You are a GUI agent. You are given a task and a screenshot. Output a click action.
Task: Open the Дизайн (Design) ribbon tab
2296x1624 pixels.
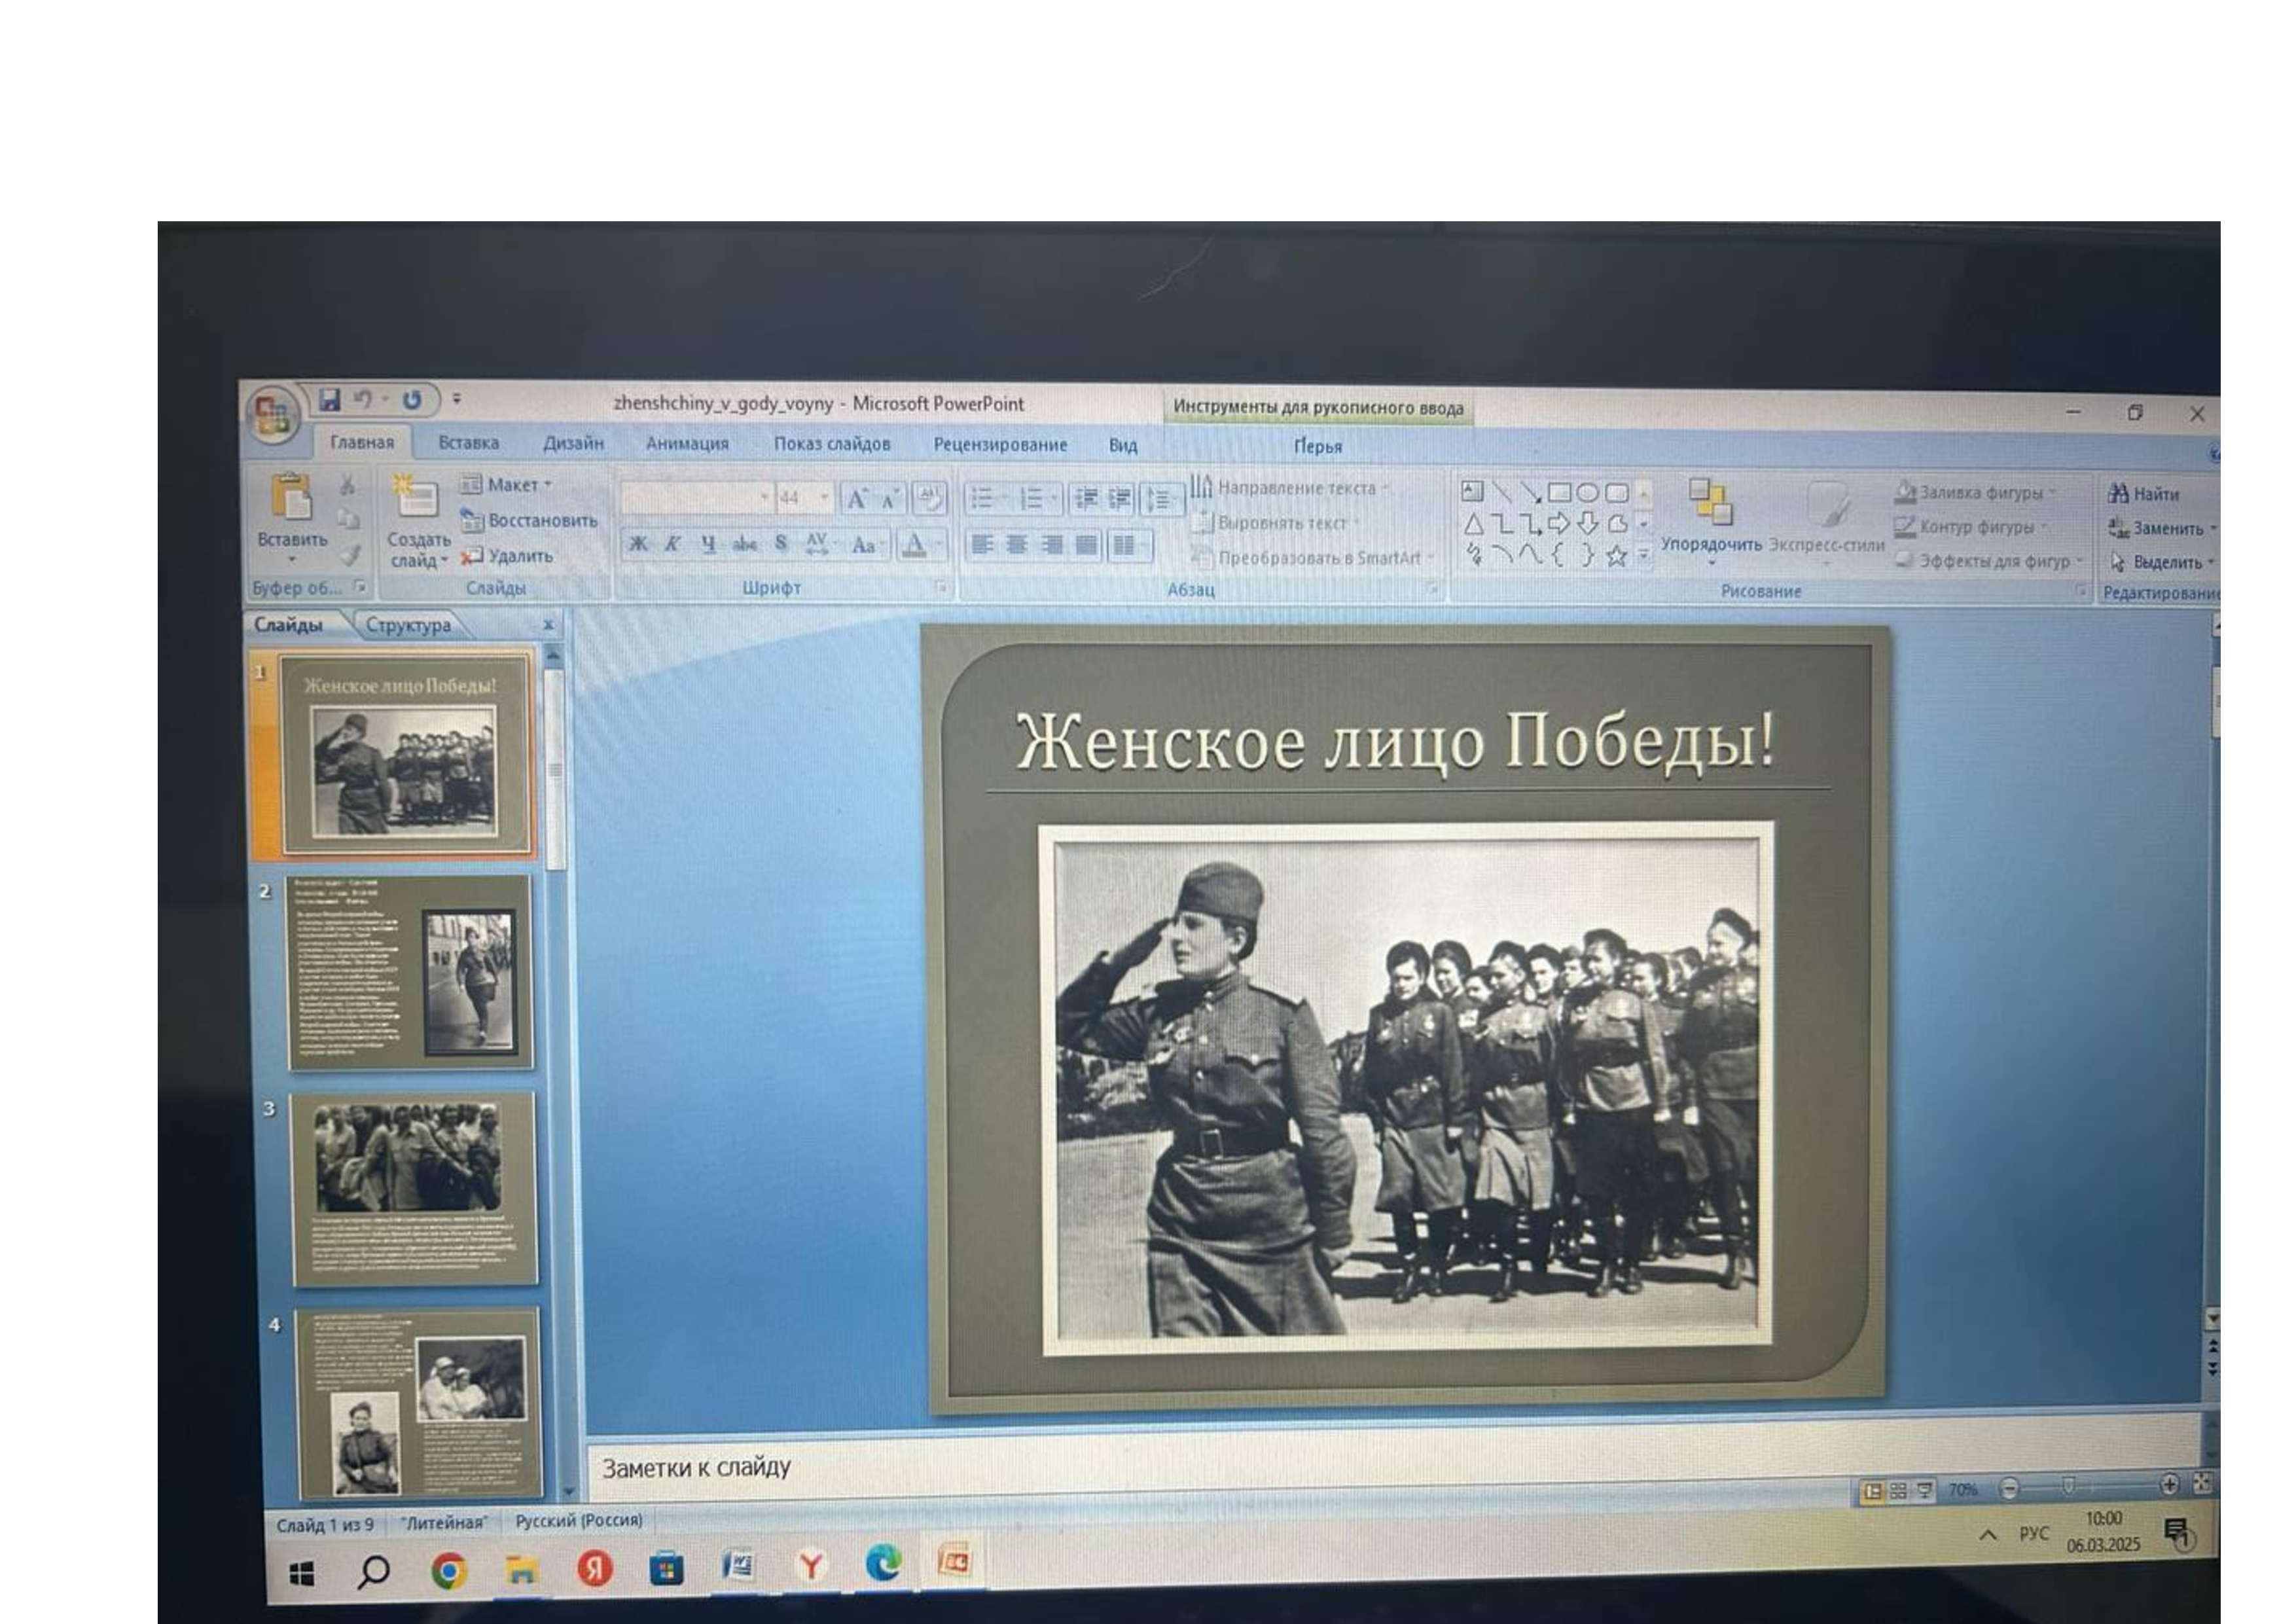573,443
